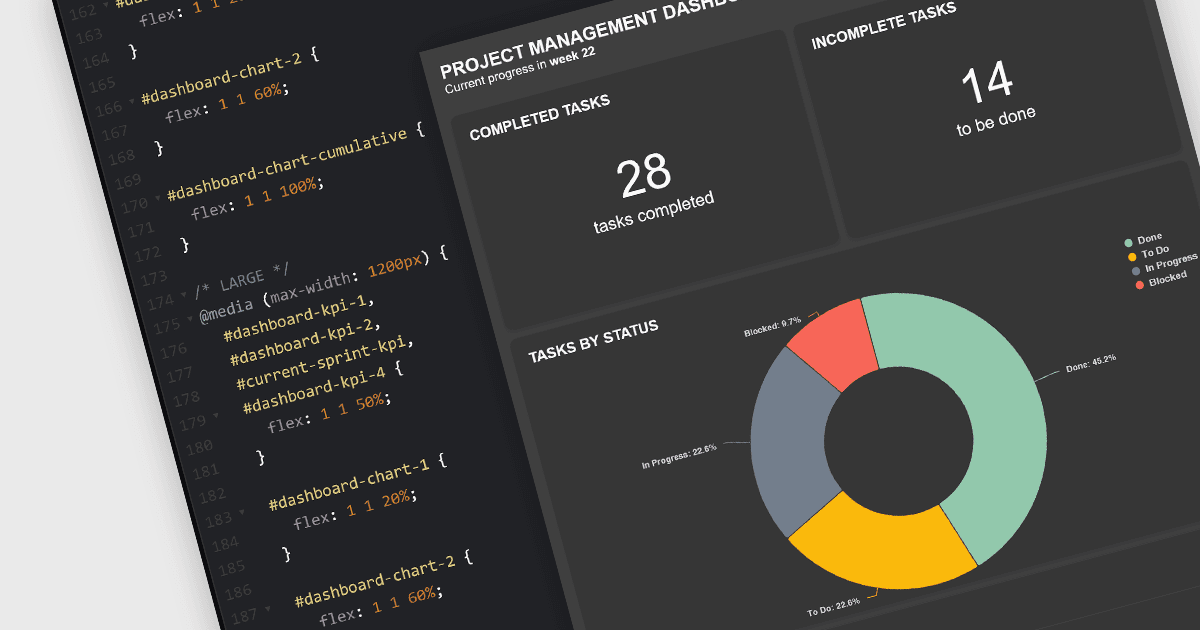
Task: Toggle the In Progress legend entry
Action: point(1165,265)
